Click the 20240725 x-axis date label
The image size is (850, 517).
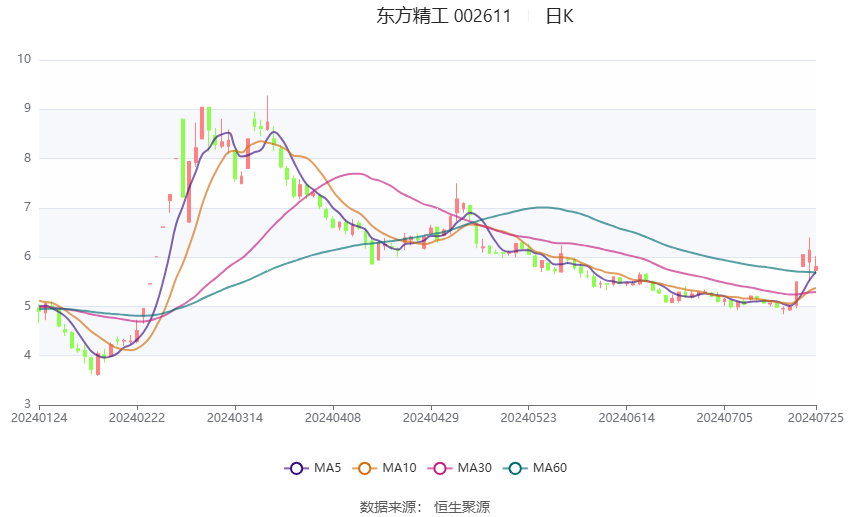point(816,418)
